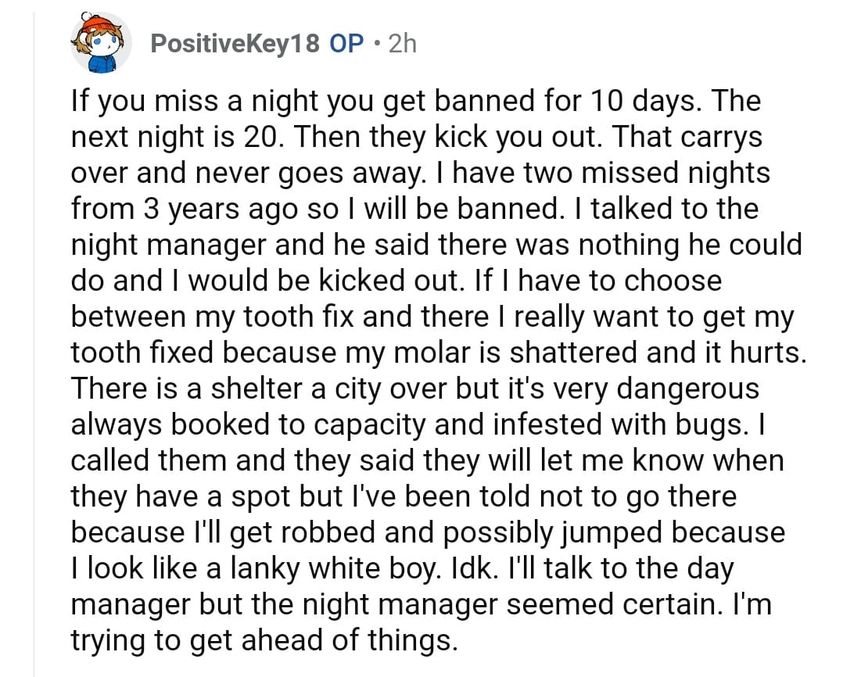
Task: Click the text "infested with bugs"
Action: (x=620, y=425)
